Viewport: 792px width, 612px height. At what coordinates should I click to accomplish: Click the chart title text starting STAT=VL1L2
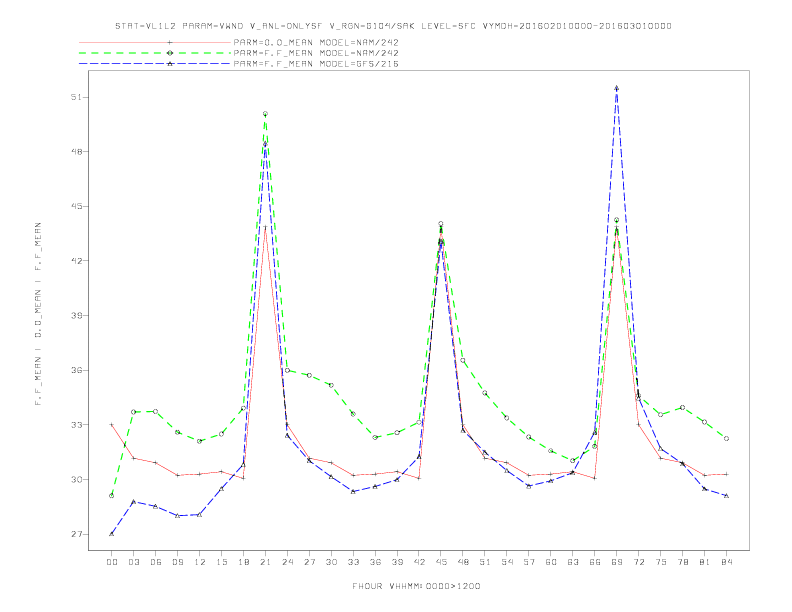[393, 26]
